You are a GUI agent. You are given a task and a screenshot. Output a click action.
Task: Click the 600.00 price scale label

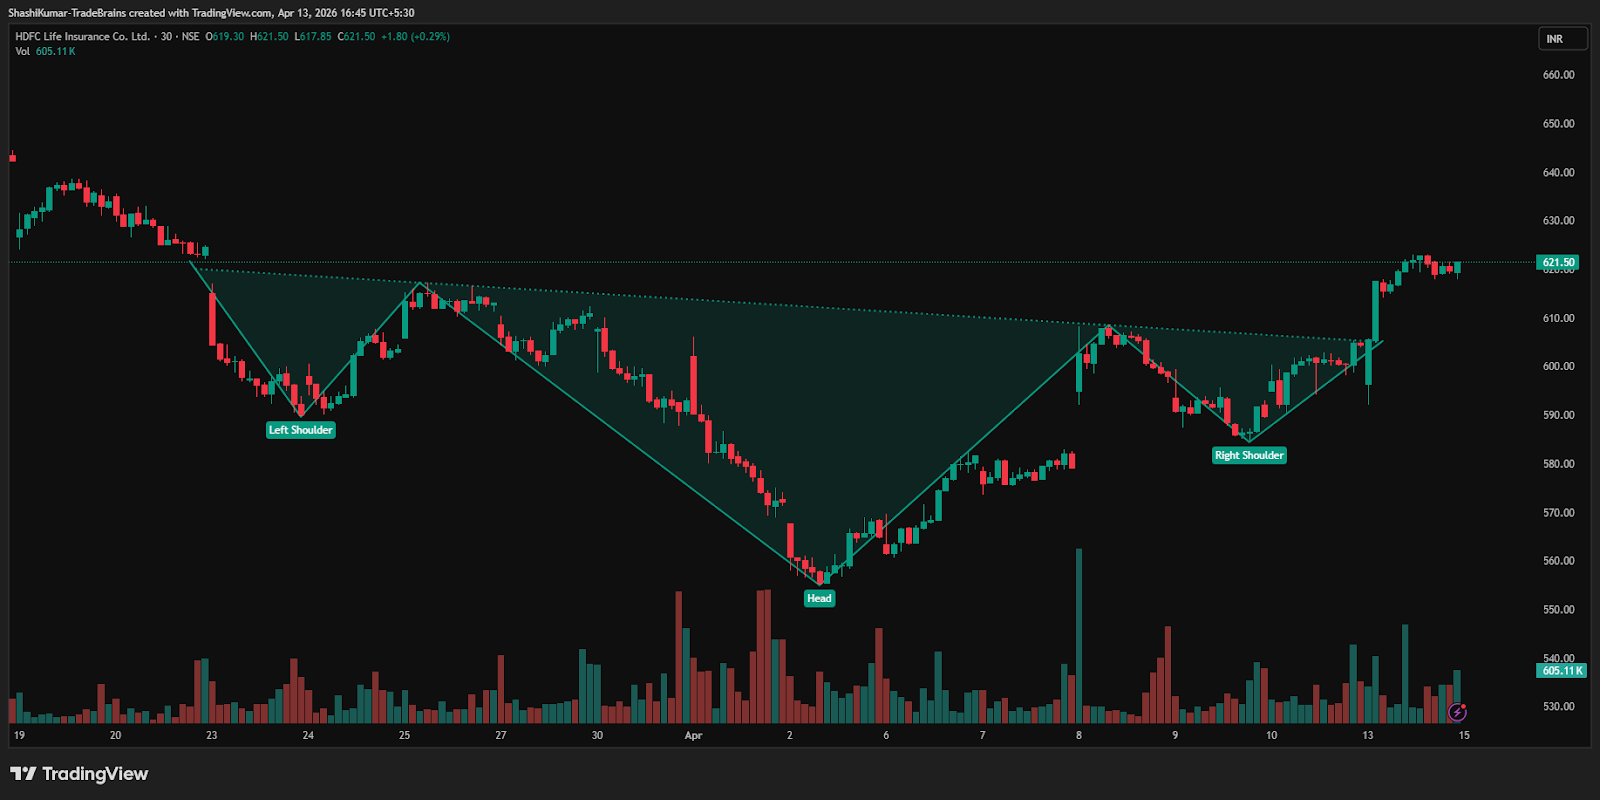1558,366
